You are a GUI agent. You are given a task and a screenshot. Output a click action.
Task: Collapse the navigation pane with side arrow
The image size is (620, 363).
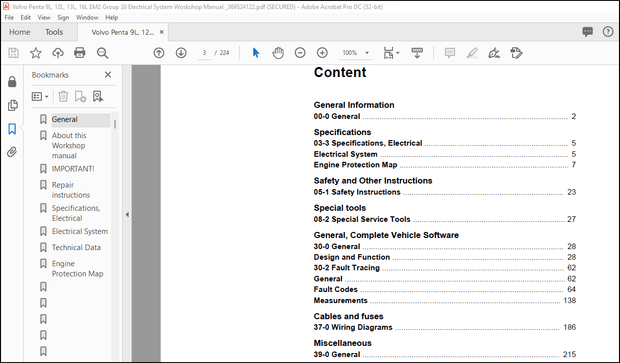click(127, 214)
